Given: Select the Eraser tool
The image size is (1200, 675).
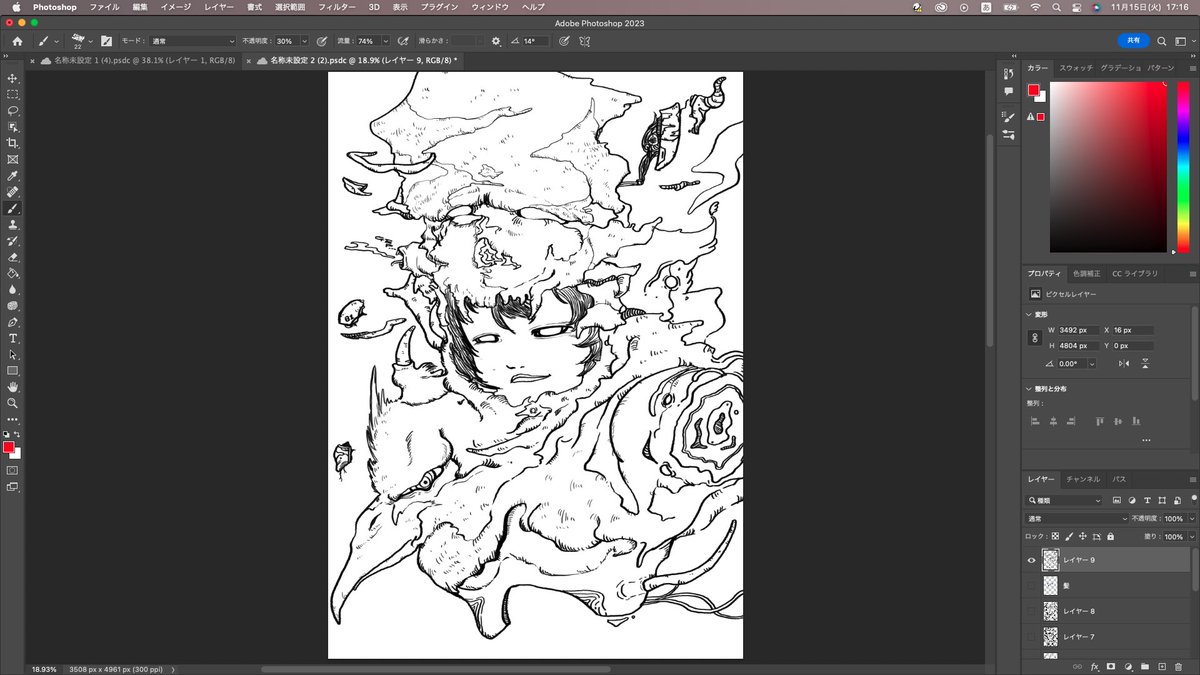Looking at the screenshot, I should coord(13,257).
